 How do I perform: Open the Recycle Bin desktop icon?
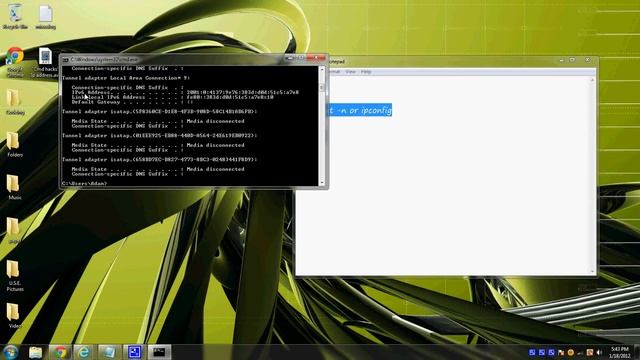(x=15, y=16)
